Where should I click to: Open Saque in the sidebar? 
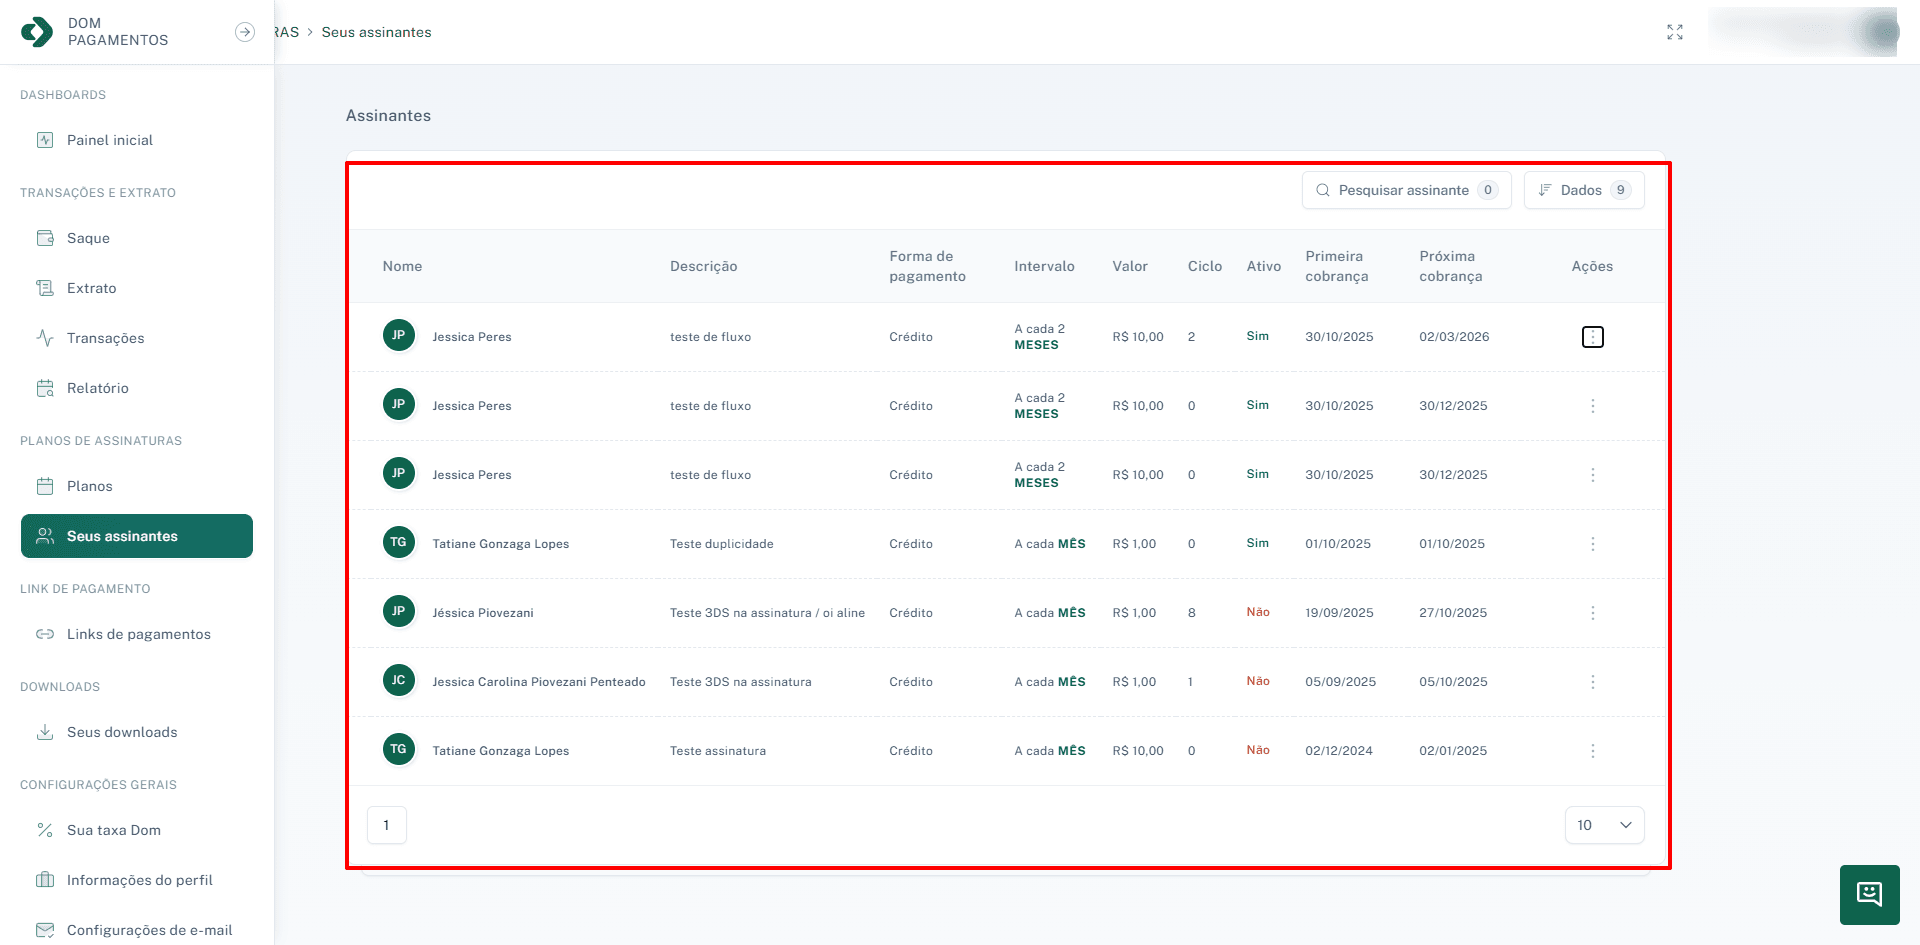pos(88,238)
